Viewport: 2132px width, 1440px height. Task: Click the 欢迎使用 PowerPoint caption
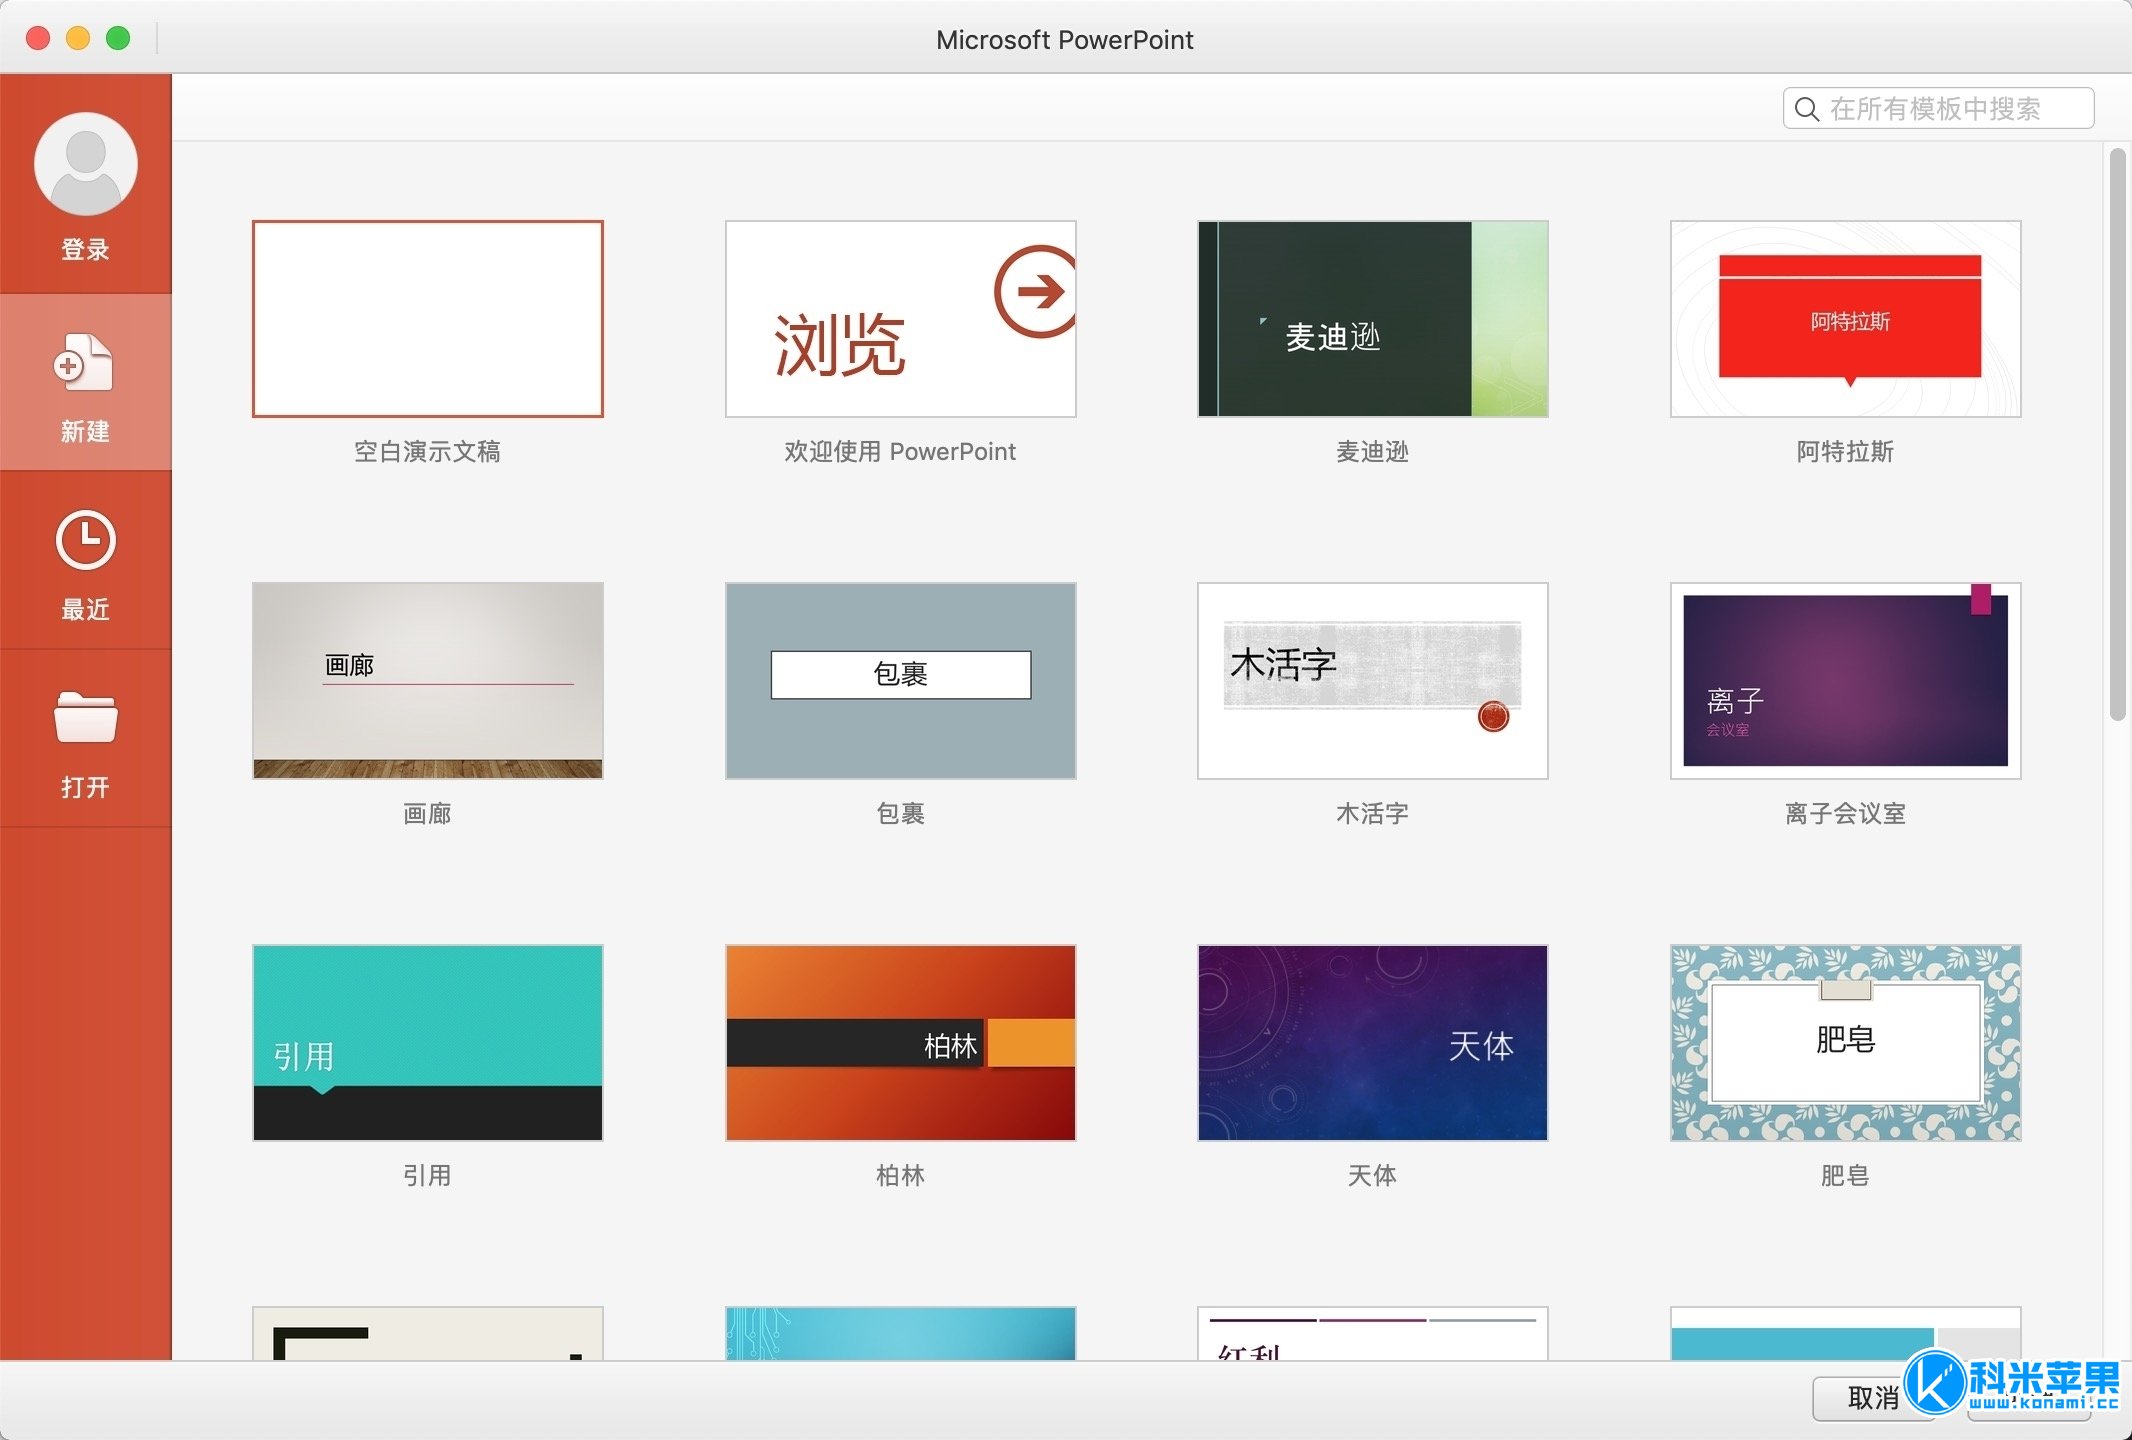[x=900, y=452]
